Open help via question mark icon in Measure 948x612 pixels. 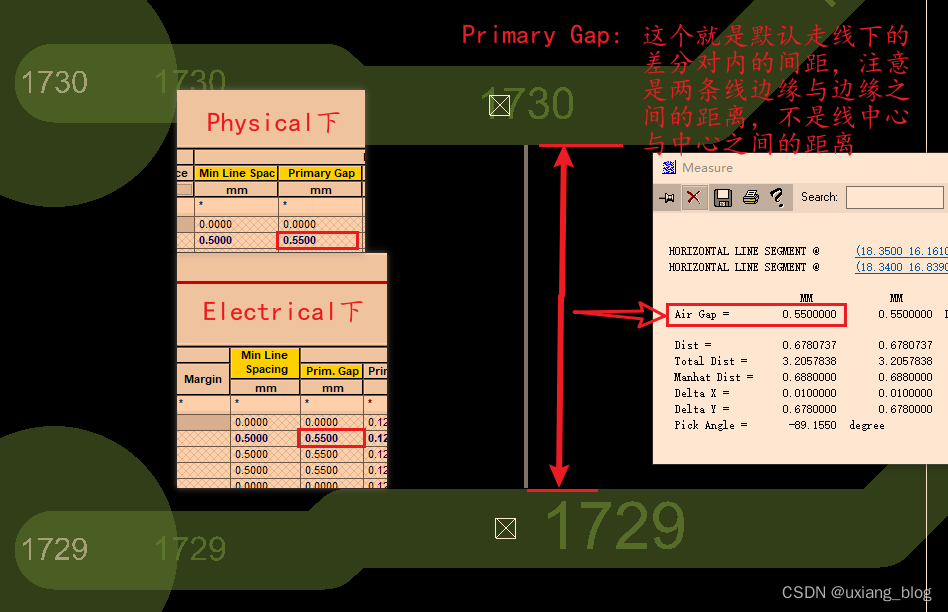[x=777, y=197]
